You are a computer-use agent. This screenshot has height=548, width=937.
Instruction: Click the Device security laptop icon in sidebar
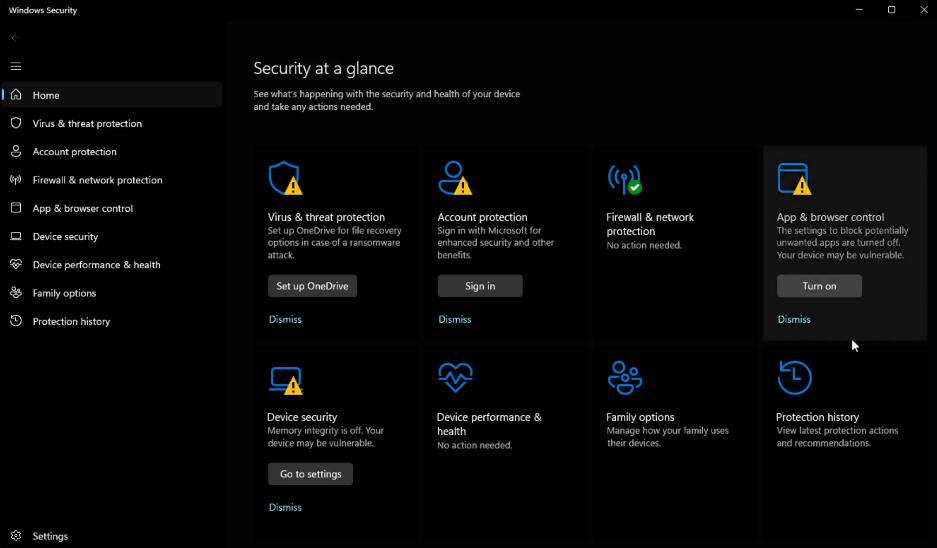coord(16,236)
